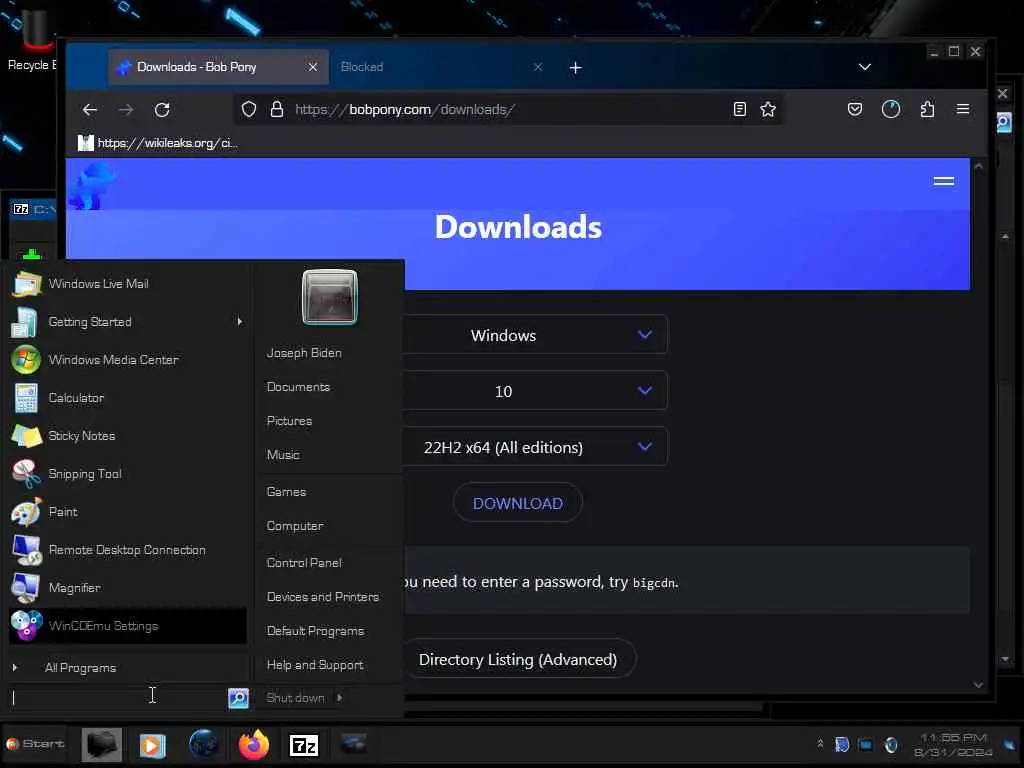Open the website hamburger navigation menu
This screenshot has height=768, width=1024.
tap(944, 181)
